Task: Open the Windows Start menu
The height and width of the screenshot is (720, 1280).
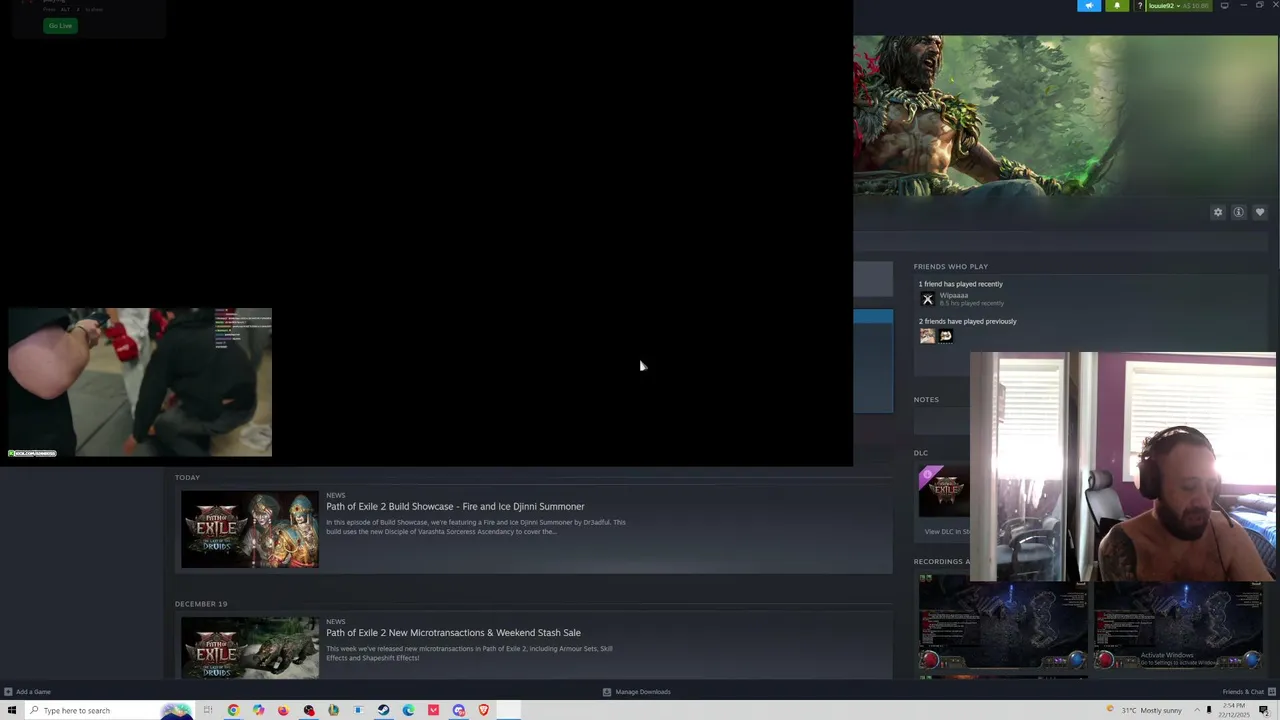Action: 12,710
